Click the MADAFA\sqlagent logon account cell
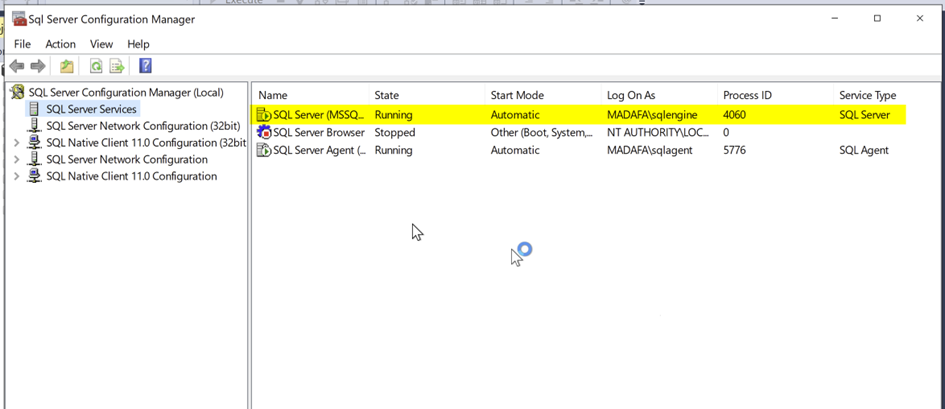945x409 pixels. (650, 151)
